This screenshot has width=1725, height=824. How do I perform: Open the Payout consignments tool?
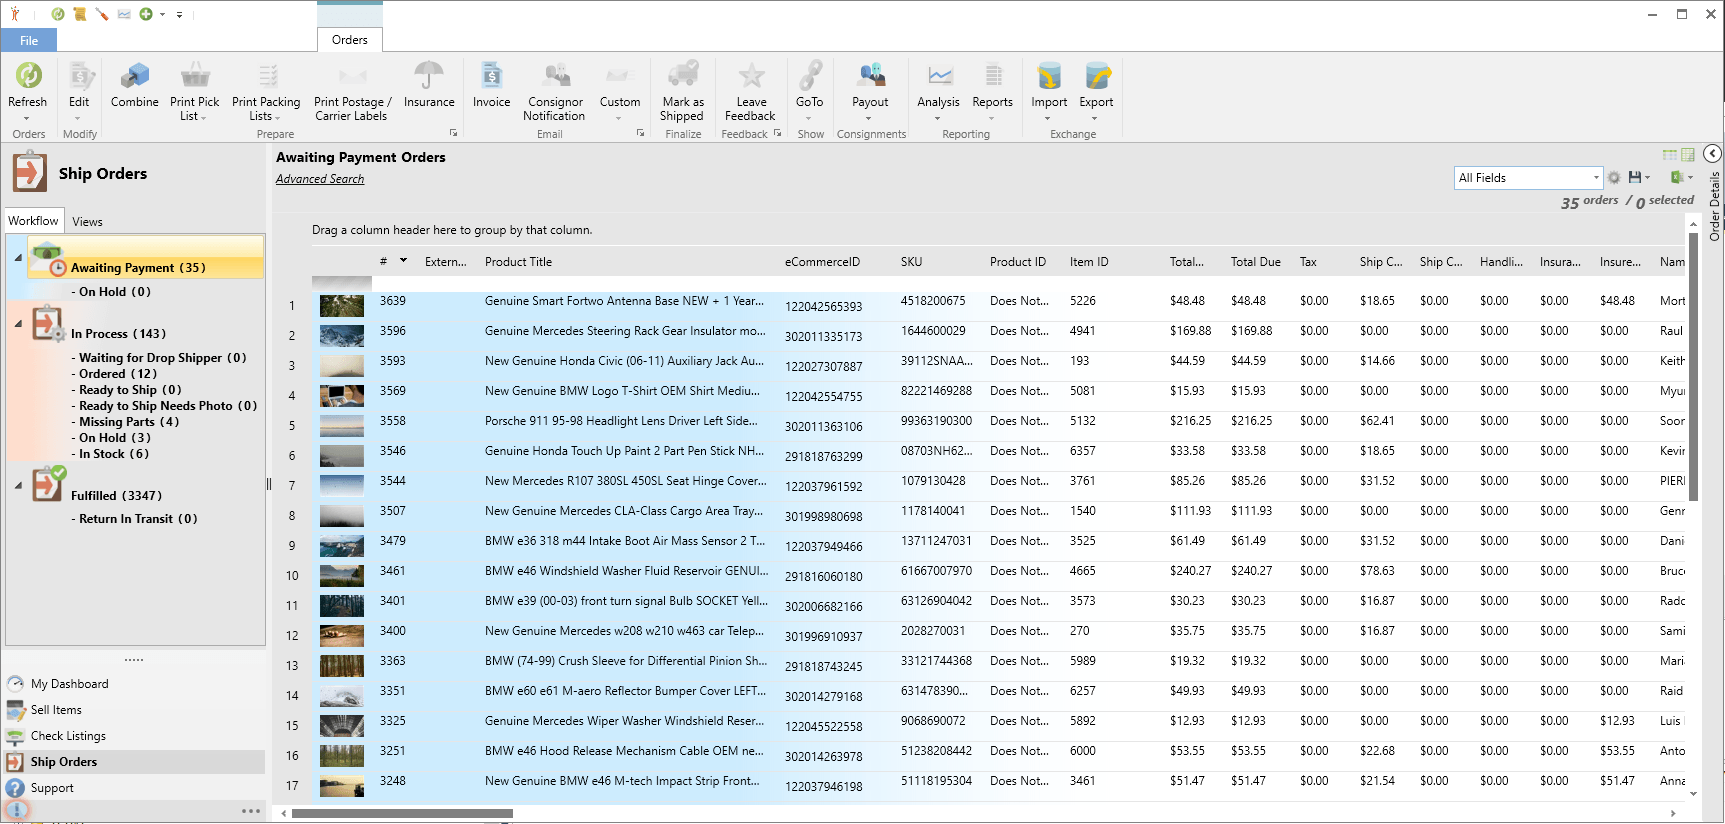(870, 76)
